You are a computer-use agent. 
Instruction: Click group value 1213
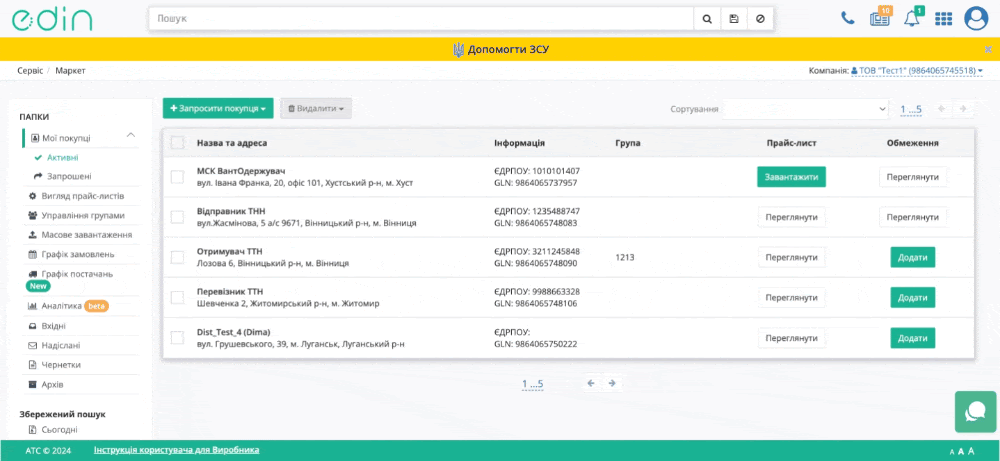[x=625, y=258]
